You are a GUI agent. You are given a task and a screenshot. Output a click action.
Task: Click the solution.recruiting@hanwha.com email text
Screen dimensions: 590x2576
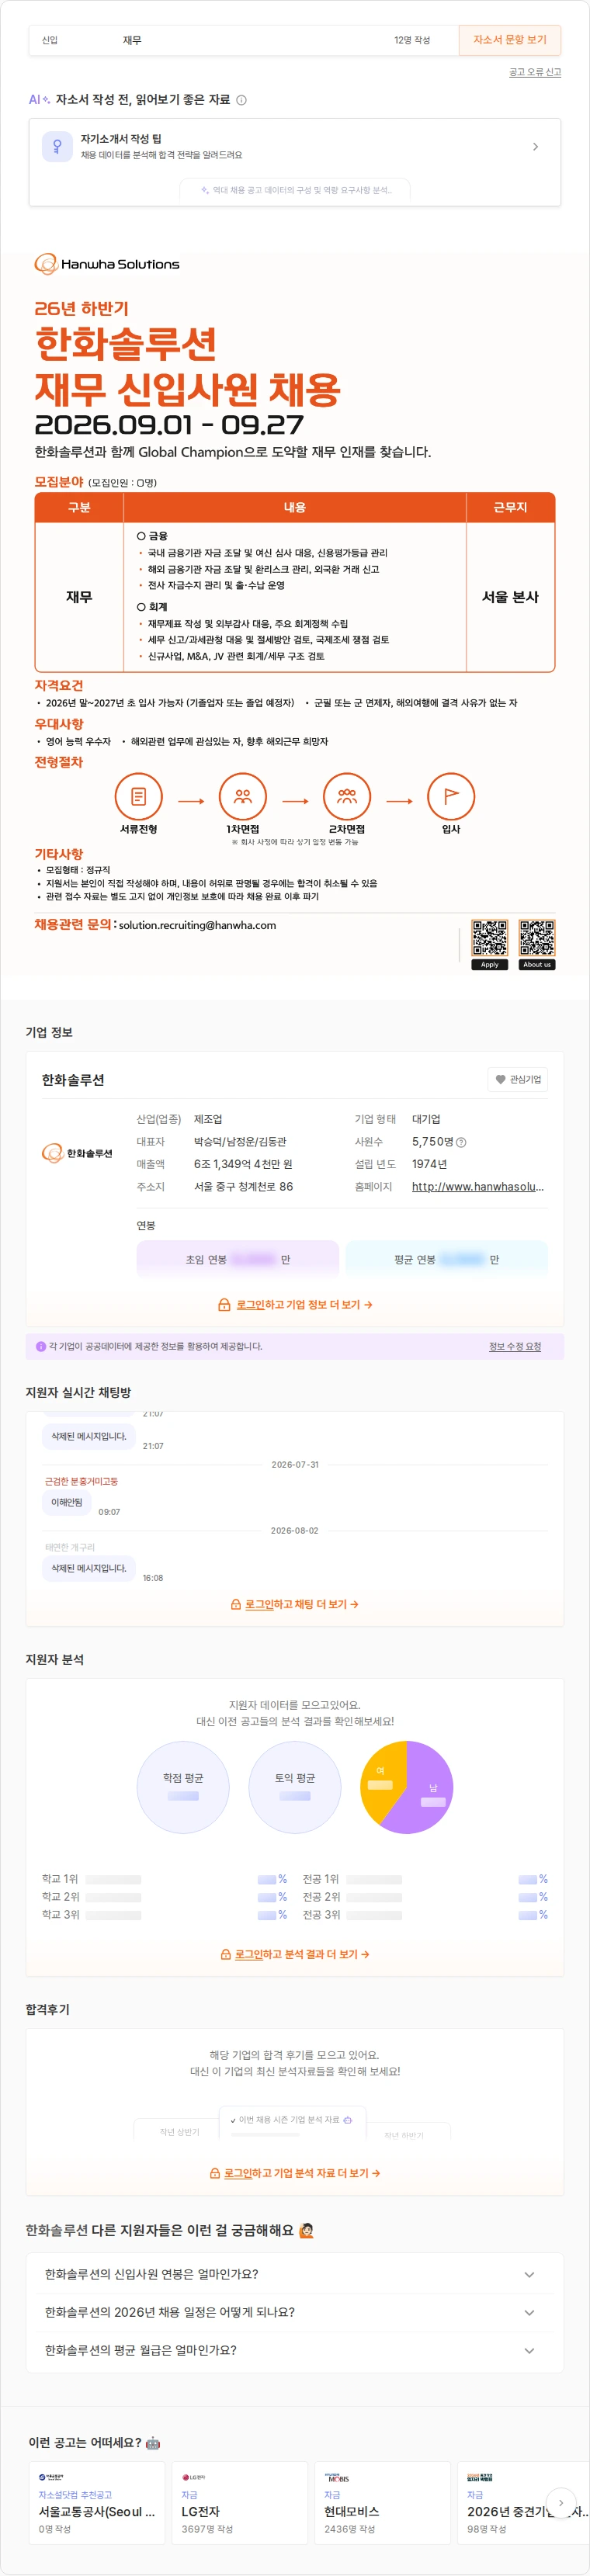click(x=197, y=925)
